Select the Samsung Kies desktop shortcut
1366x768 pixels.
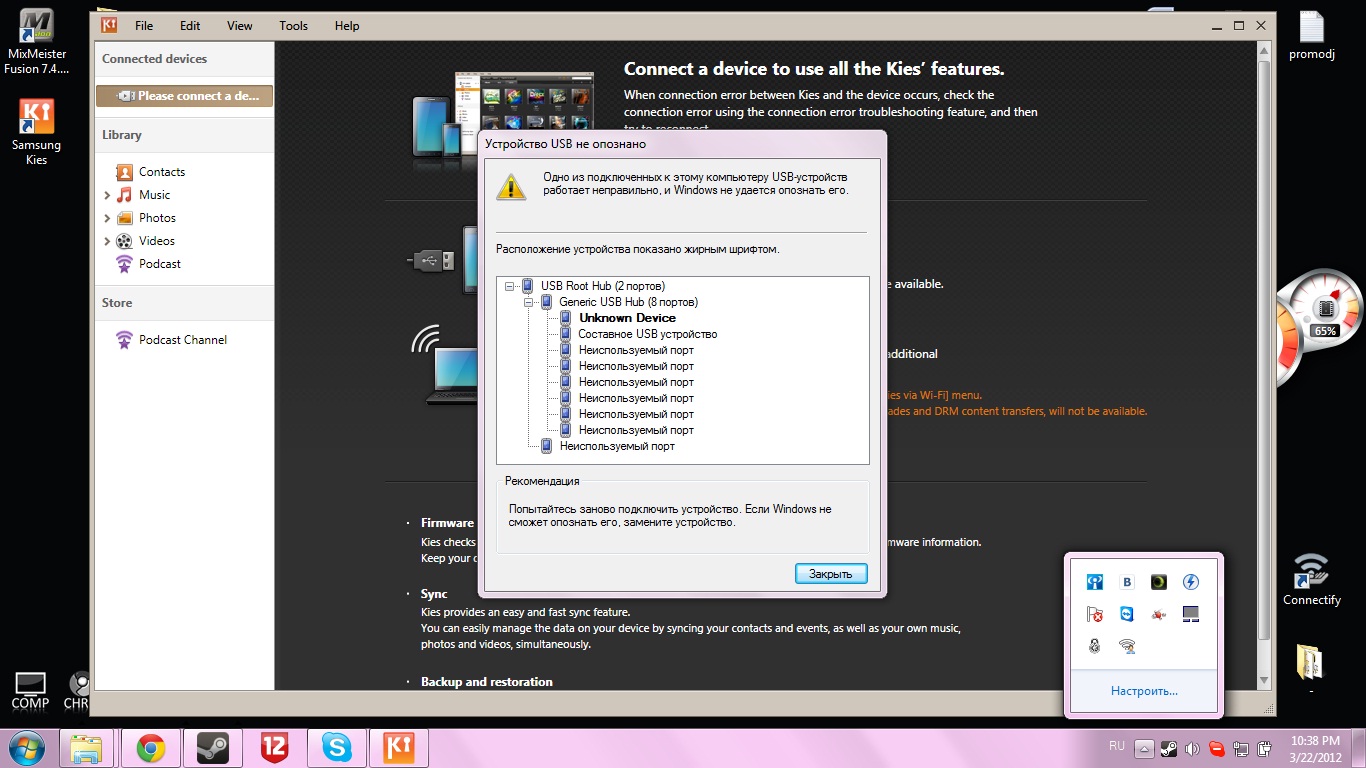click(37, 133)
